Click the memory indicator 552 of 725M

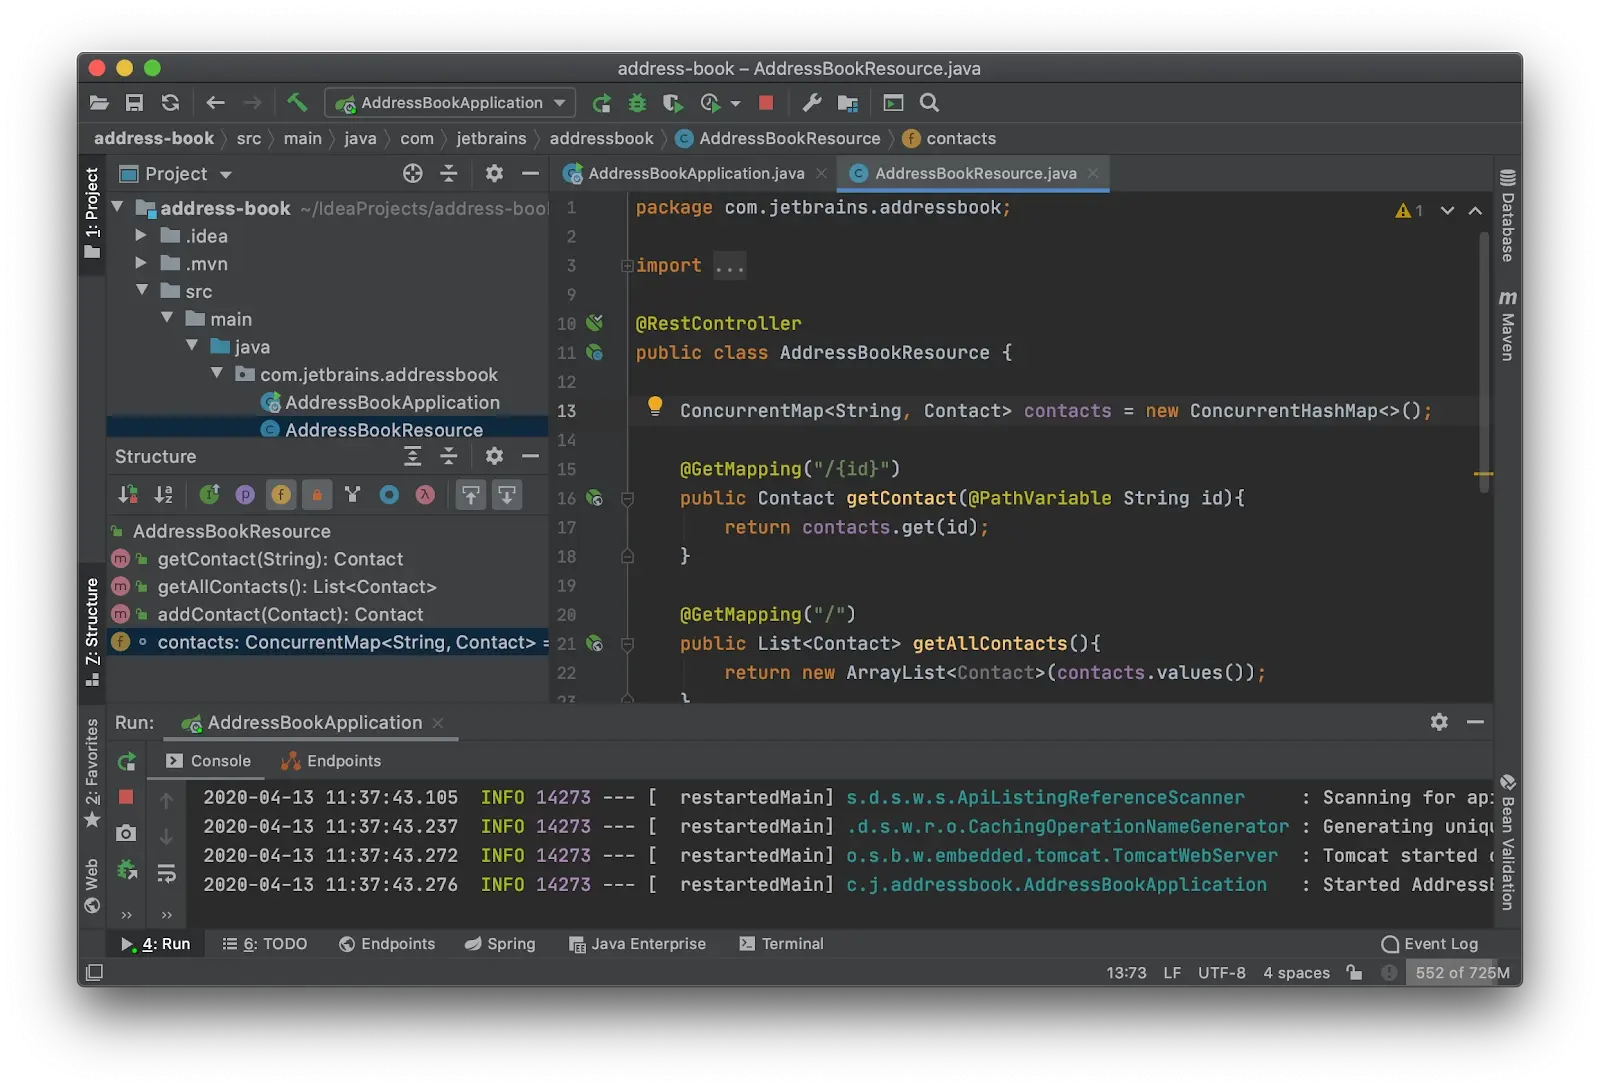(x=1461, y=972)
